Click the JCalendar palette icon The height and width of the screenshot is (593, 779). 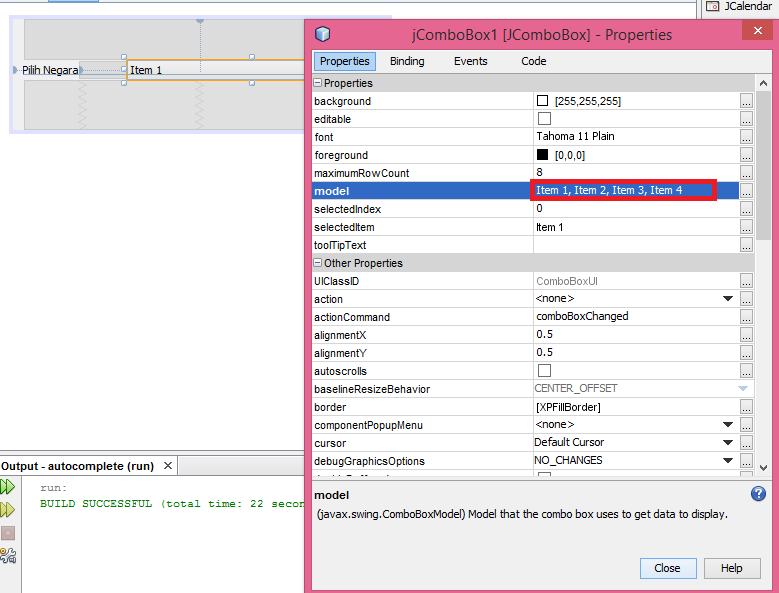tap(712, 6)
